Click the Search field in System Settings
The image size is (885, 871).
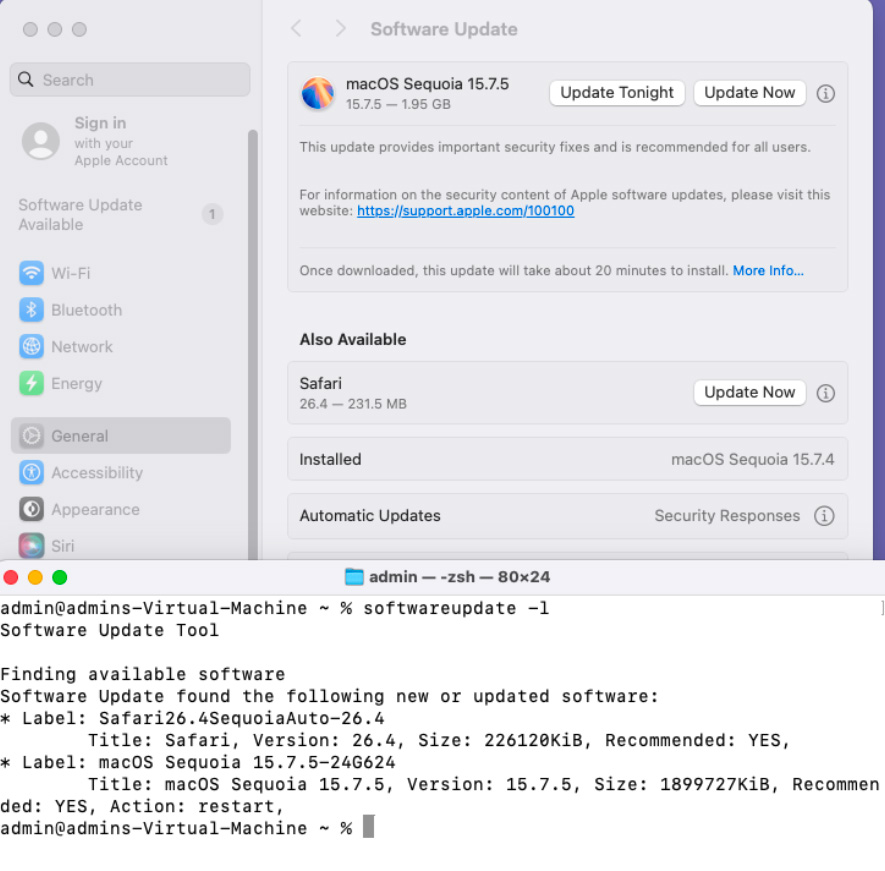(130, 80)
